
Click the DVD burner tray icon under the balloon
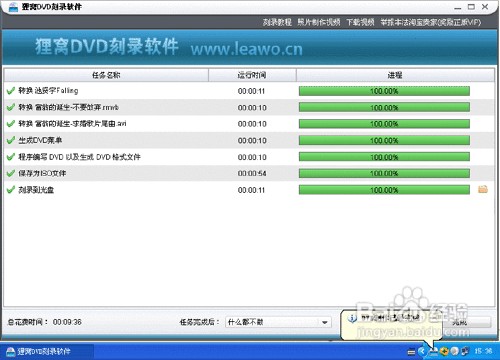pyautogui.click(x=434, y=351)
